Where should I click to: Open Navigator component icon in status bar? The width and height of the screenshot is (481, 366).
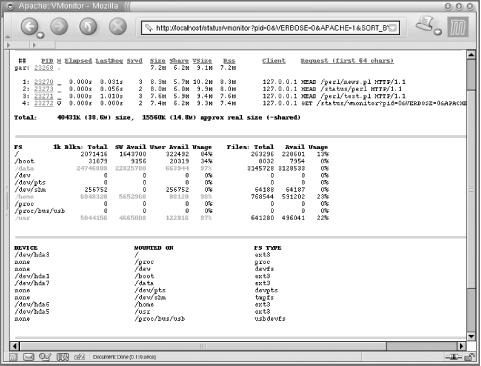click(13, 357)
